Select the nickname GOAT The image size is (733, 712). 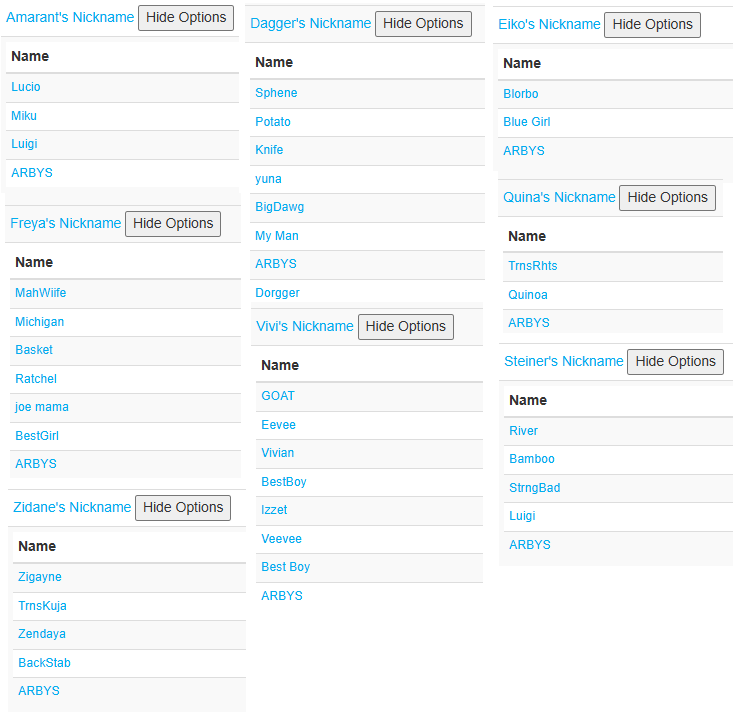(x=278, y=396)
